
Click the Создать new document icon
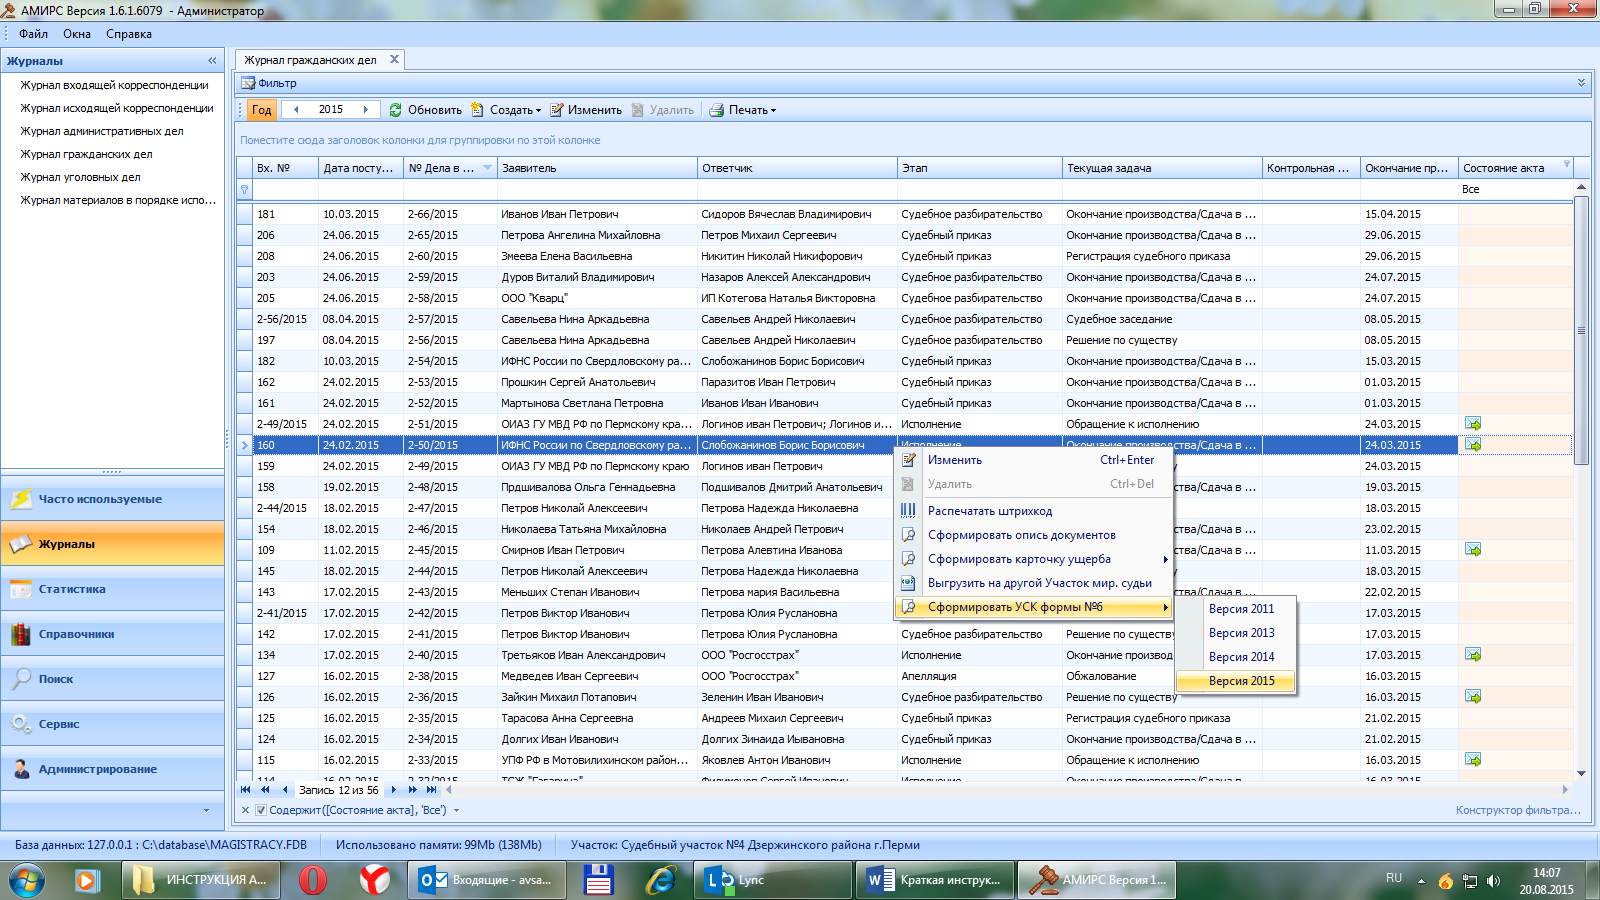478,110
